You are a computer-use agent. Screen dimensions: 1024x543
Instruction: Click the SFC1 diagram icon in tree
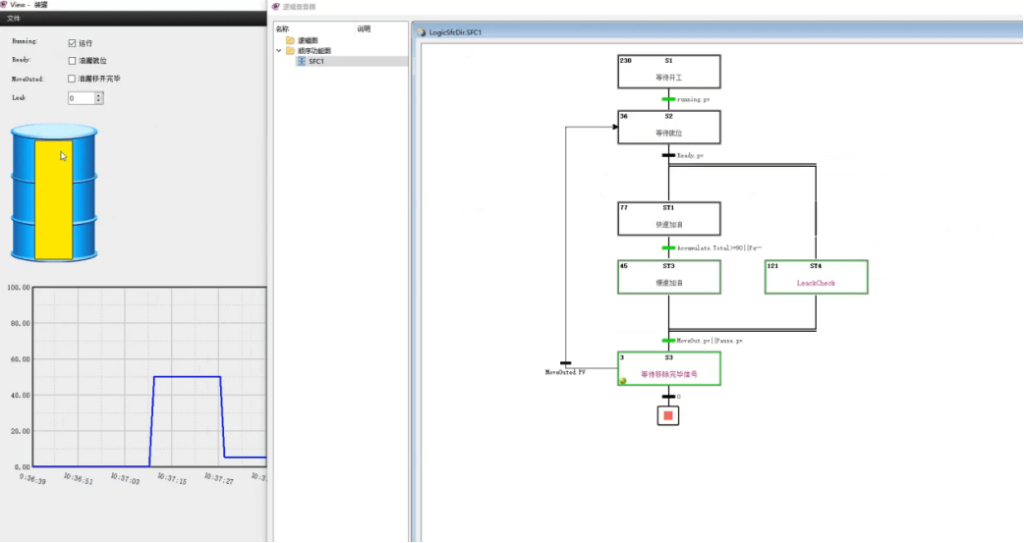coord(301,61)
